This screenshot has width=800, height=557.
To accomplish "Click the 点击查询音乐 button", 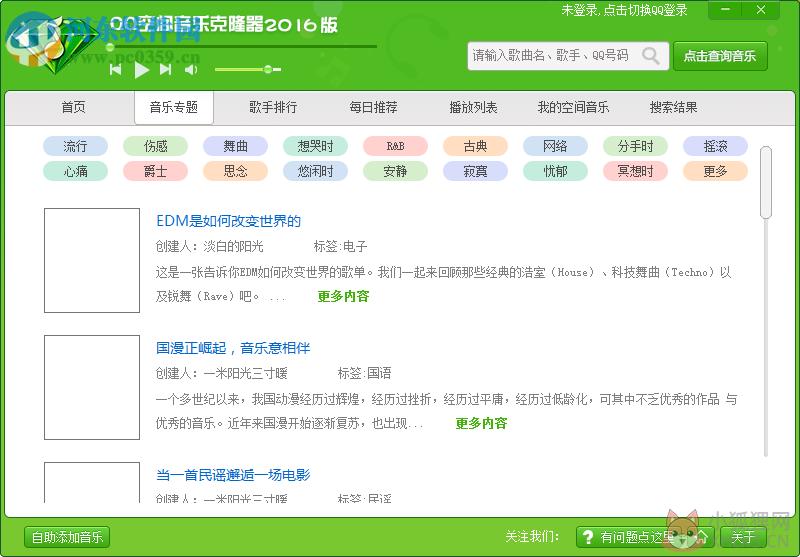I will (x=720, y=56).
